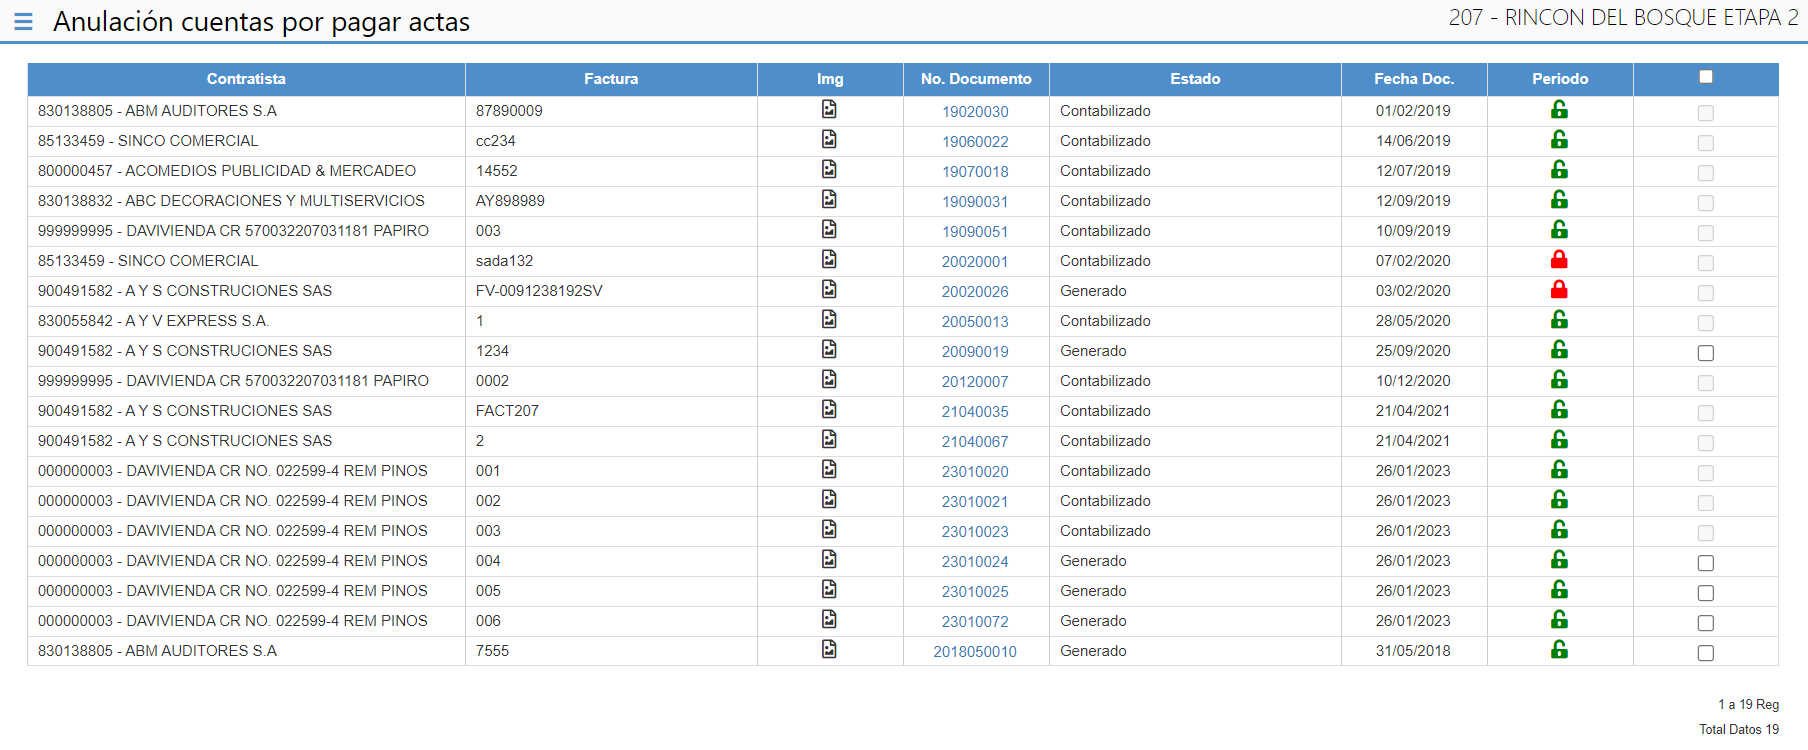Image resolution: width=1808 pixels, height=750 pixels.
Task: Open the hamburger menu icon
Action: point(23,22)
